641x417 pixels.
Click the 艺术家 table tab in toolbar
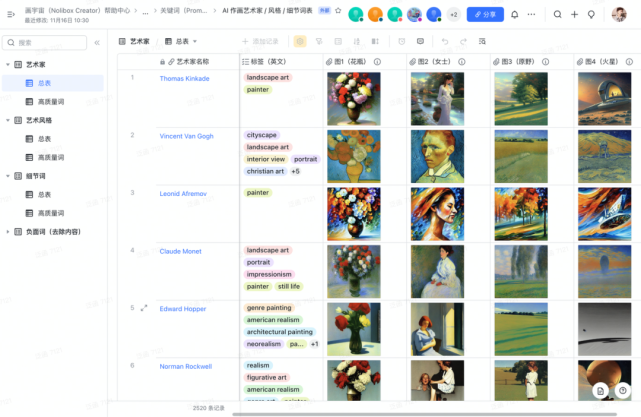point(134,41)
